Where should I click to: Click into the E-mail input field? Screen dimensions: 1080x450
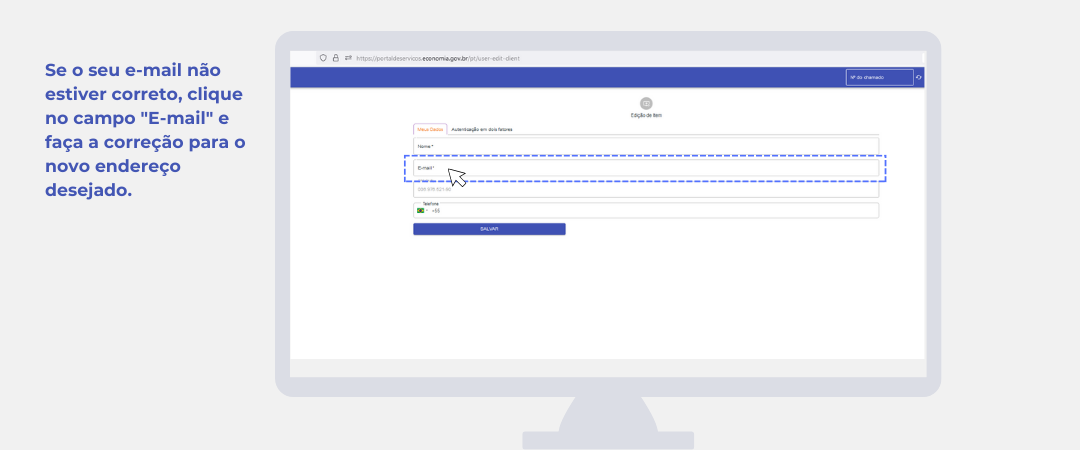pos(646,168)
